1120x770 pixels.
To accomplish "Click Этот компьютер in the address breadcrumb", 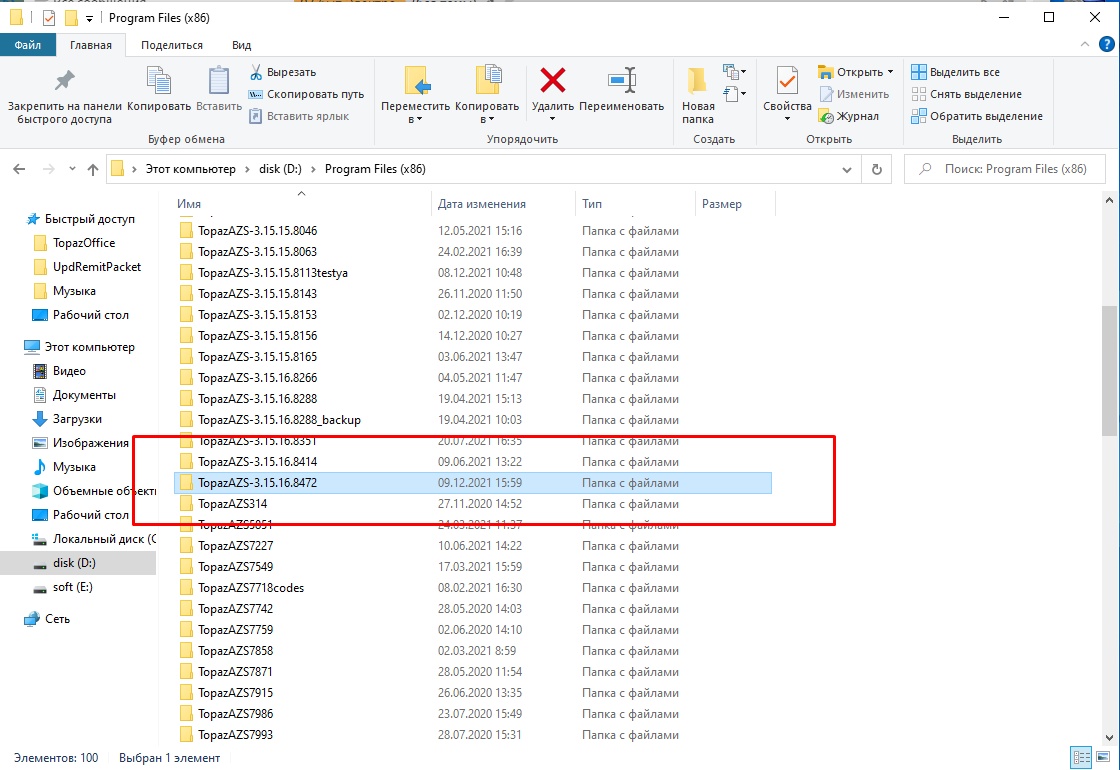I will tap(191, 169).
